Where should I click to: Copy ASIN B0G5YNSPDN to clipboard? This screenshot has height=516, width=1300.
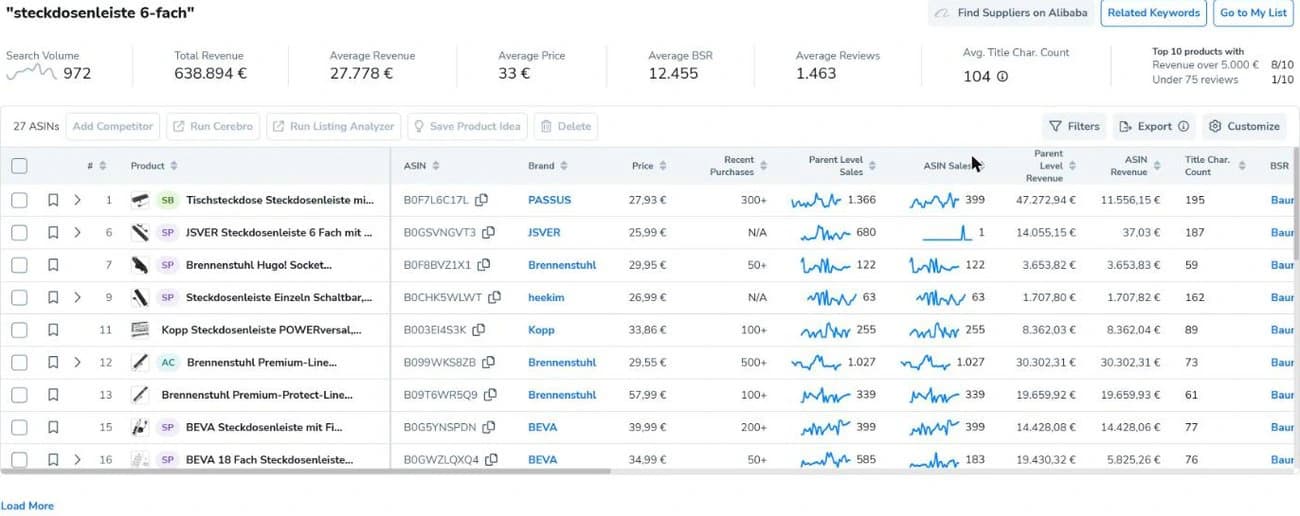[489, 427]
